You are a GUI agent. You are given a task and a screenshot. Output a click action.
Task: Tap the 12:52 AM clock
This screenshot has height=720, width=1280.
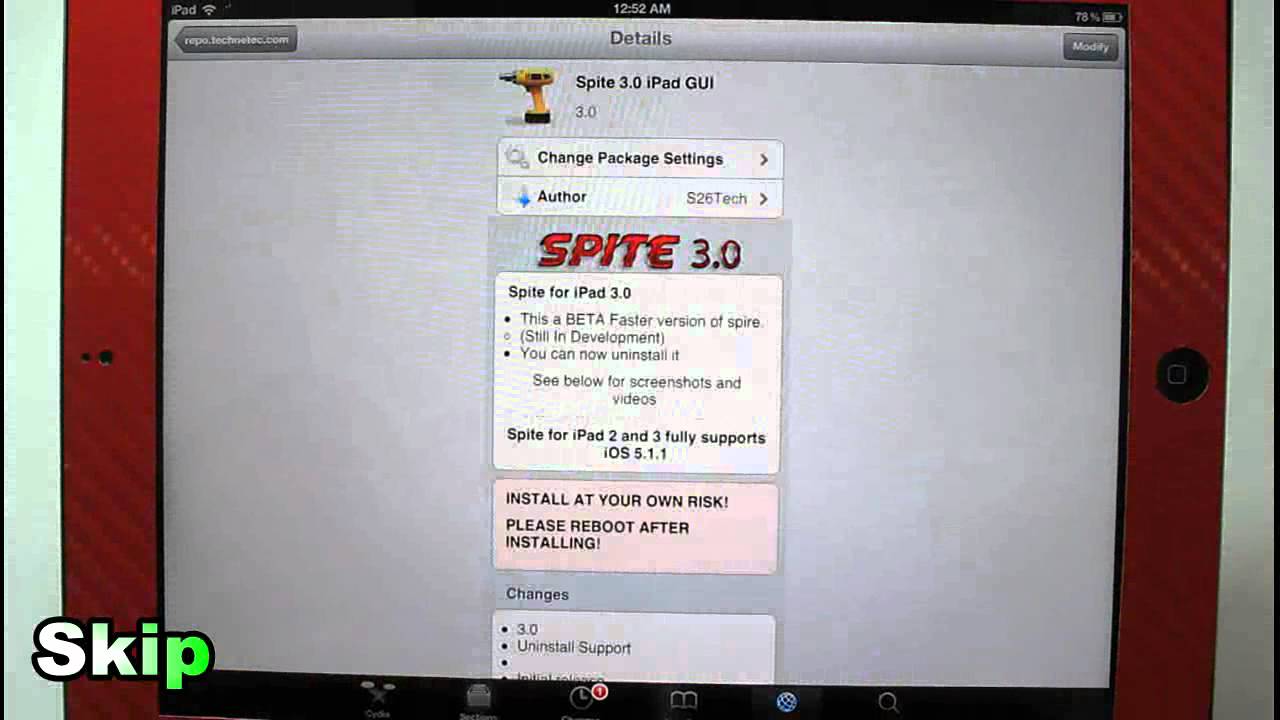641,9
